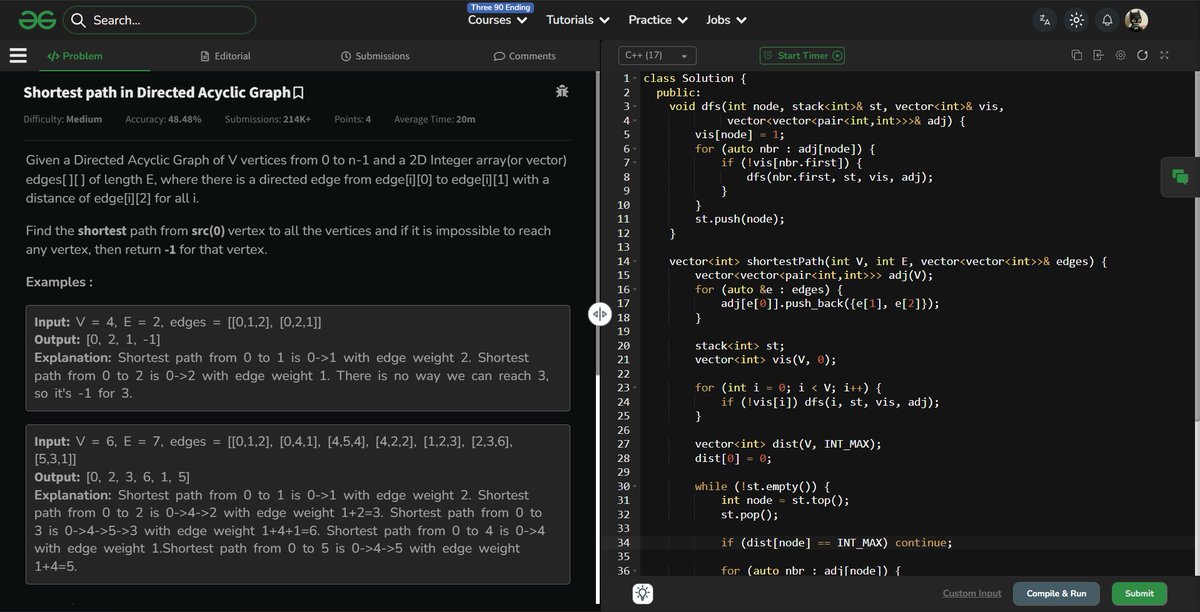Click the bug report icon
This screenshot has width=1200, height=612.
pyautogui.click(x=562, y=92)
